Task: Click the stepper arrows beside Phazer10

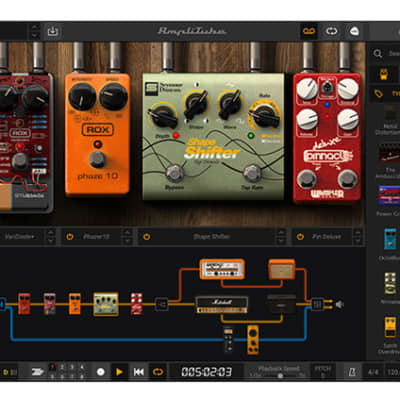Action: (x=128, y=237)
